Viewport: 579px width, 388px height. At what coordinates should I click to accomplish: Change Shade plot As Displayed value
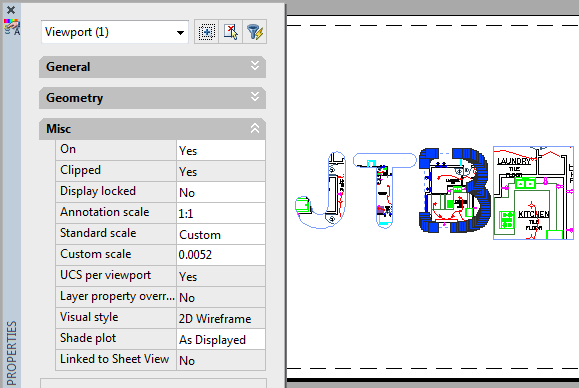pos(221,339)
